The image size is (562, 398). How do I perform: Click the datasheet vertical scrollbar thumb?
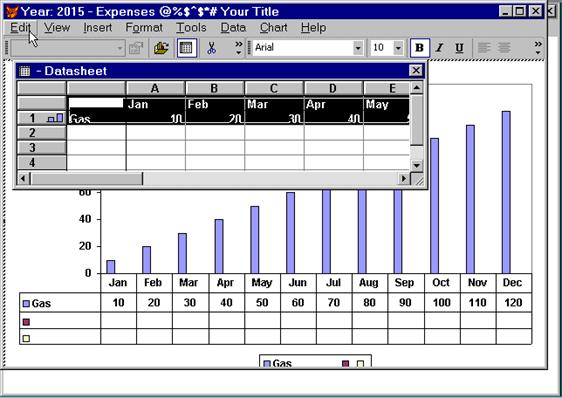(416, 120)
